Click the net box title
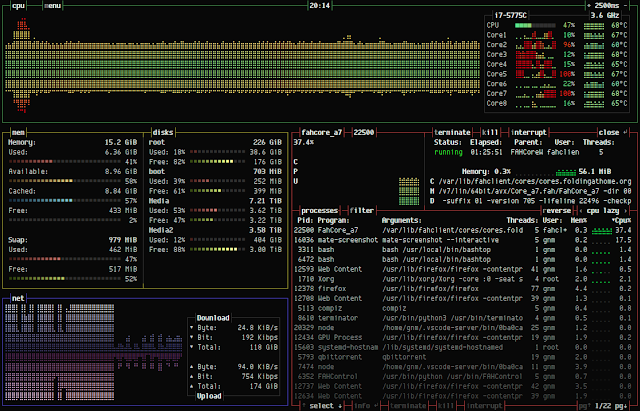Image resolution: width=640 pixels, height=411 pixels. pyautogui.click(x=18, y=298)
